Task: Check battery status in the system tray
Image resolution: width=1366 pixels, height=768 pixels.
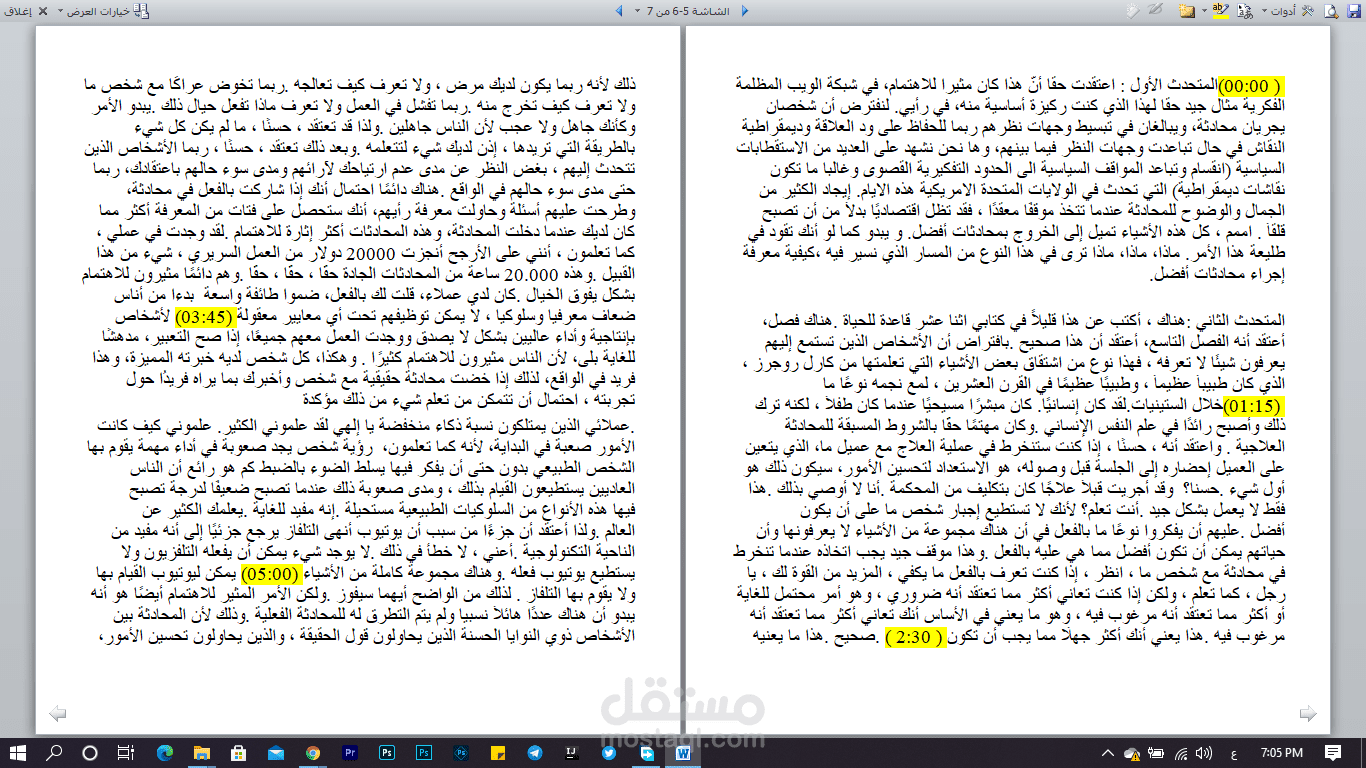Action: click(x=1154, y=754)
